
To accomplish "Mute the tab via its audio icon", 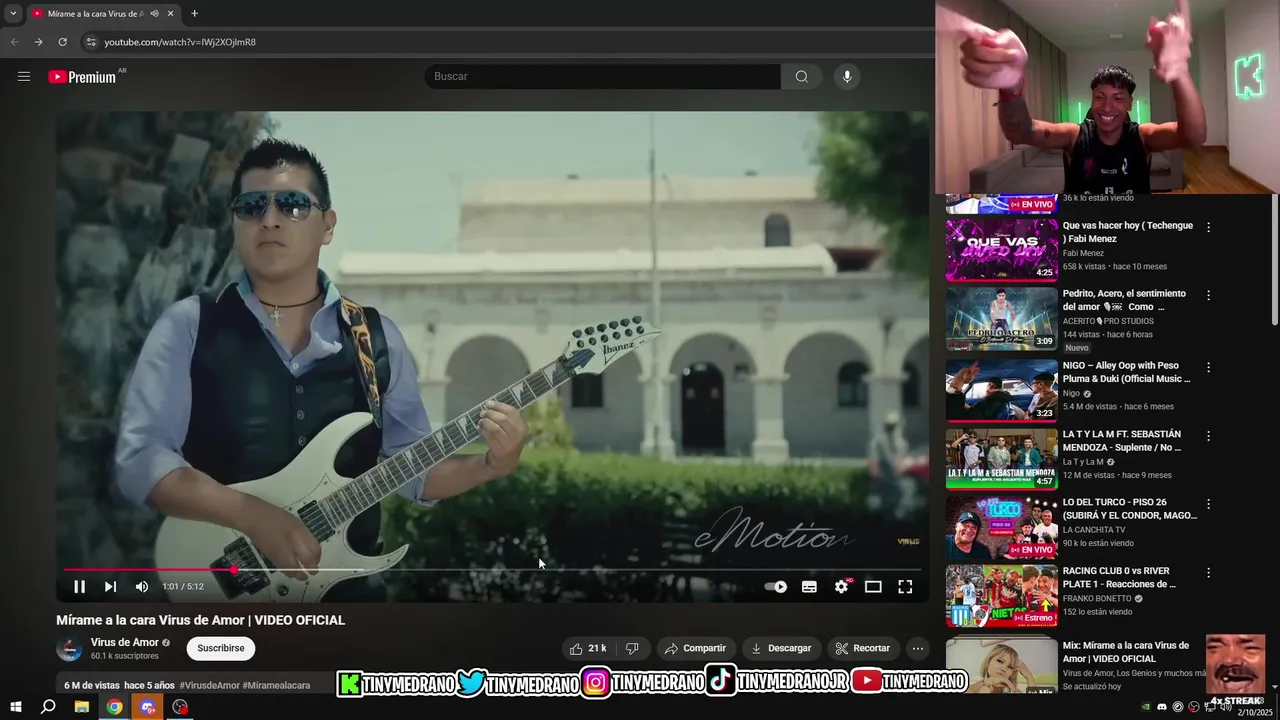I will (154, 14).
